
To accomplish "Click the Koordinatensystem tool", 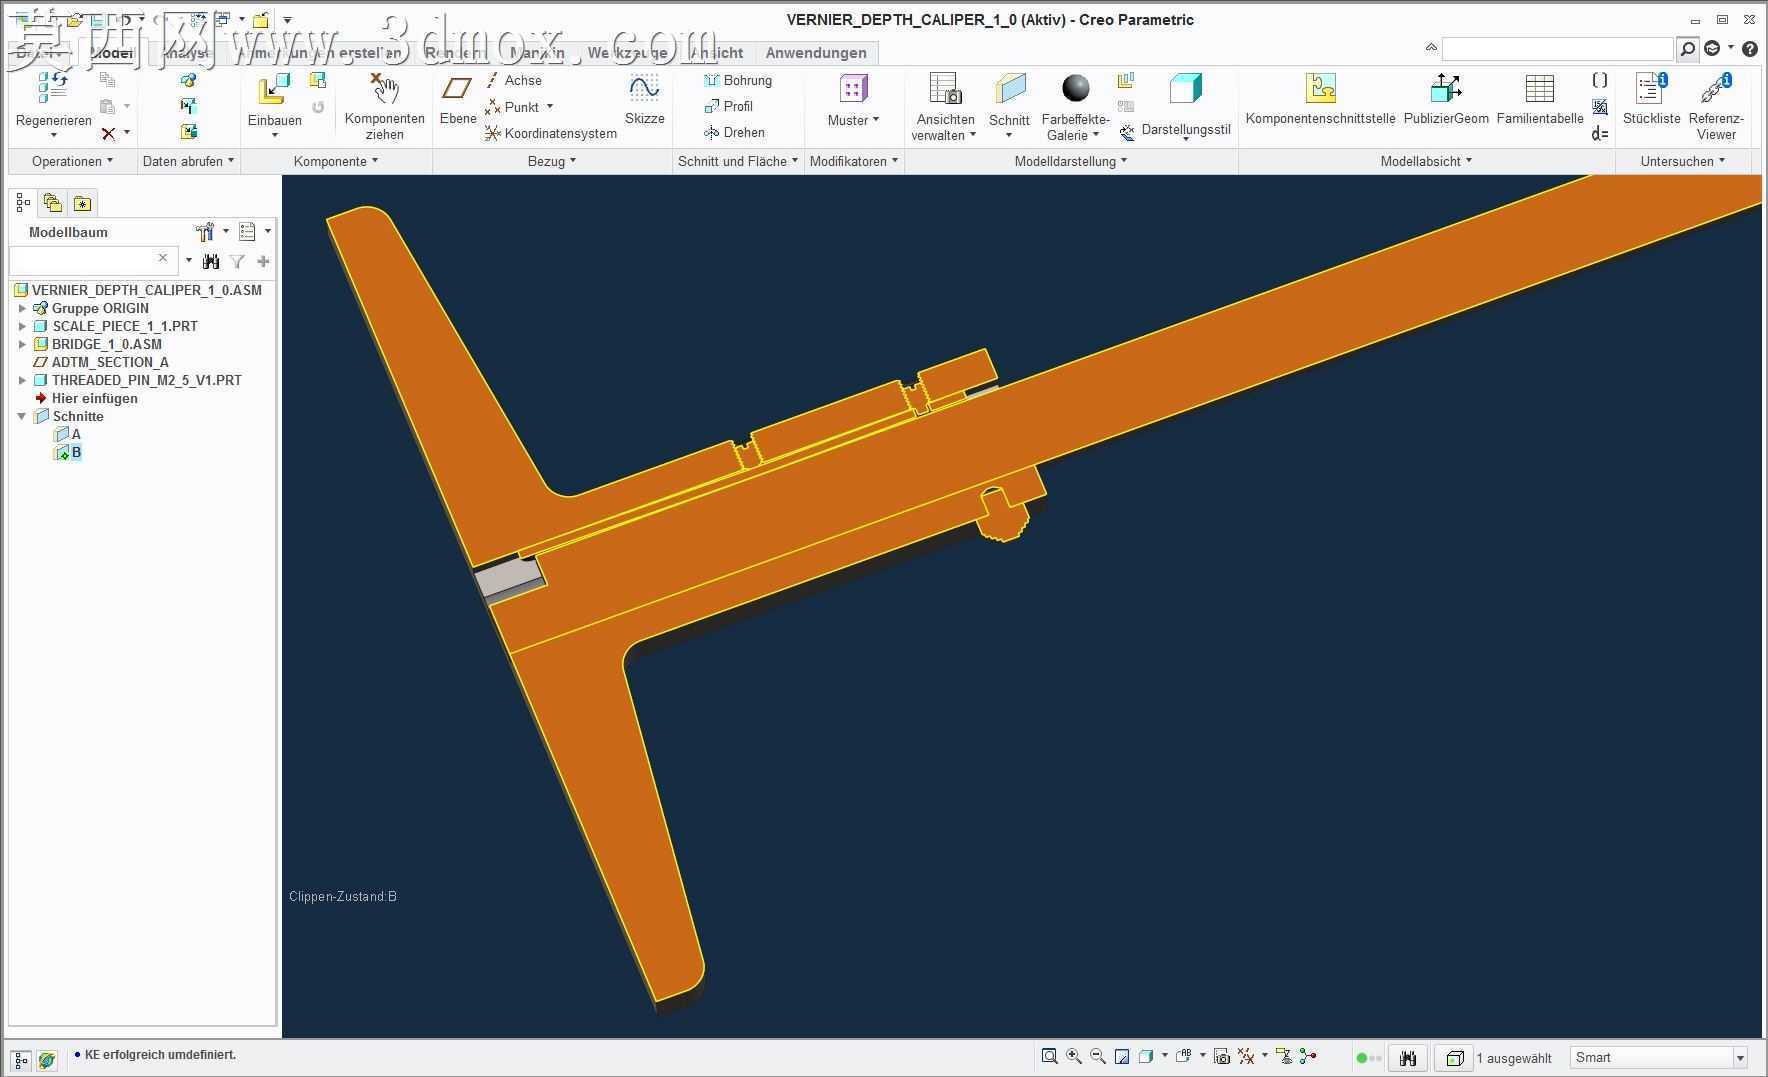I will pos(551,133).
